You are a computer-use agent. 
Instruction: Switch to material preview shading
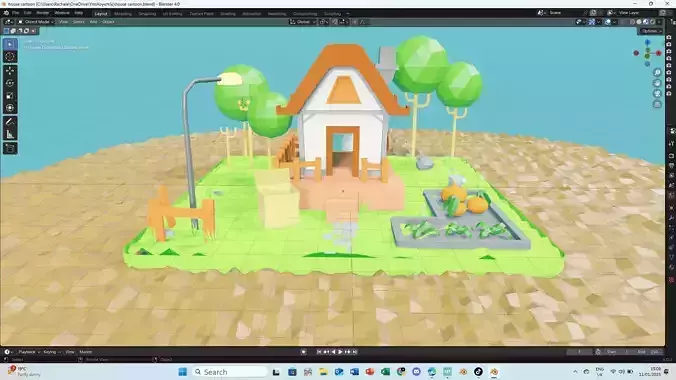[x=645, y=22]
